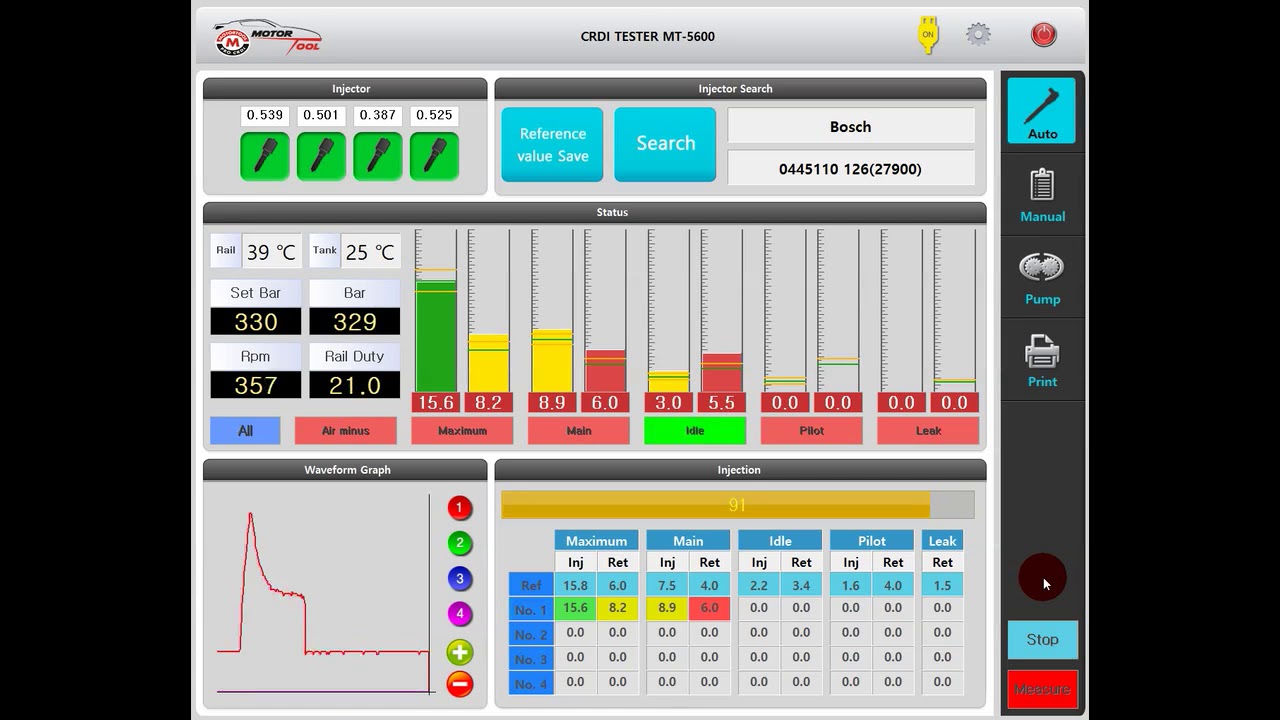Click Tank temperature 25 °C
The width and height of the screenshot is (1280, 720).
[x=370, y=251]
